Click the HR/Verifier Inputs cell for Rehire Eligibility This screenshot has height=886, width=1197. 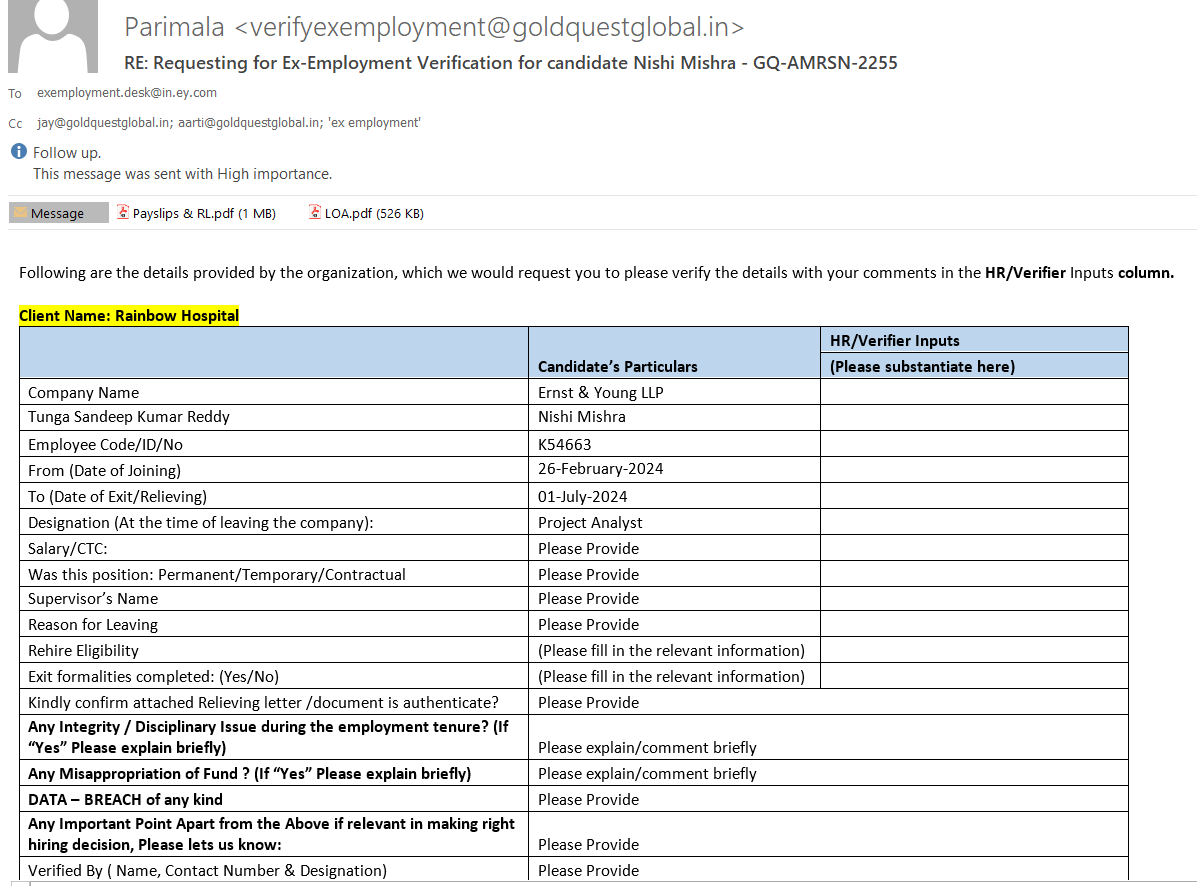click(973, 650)
